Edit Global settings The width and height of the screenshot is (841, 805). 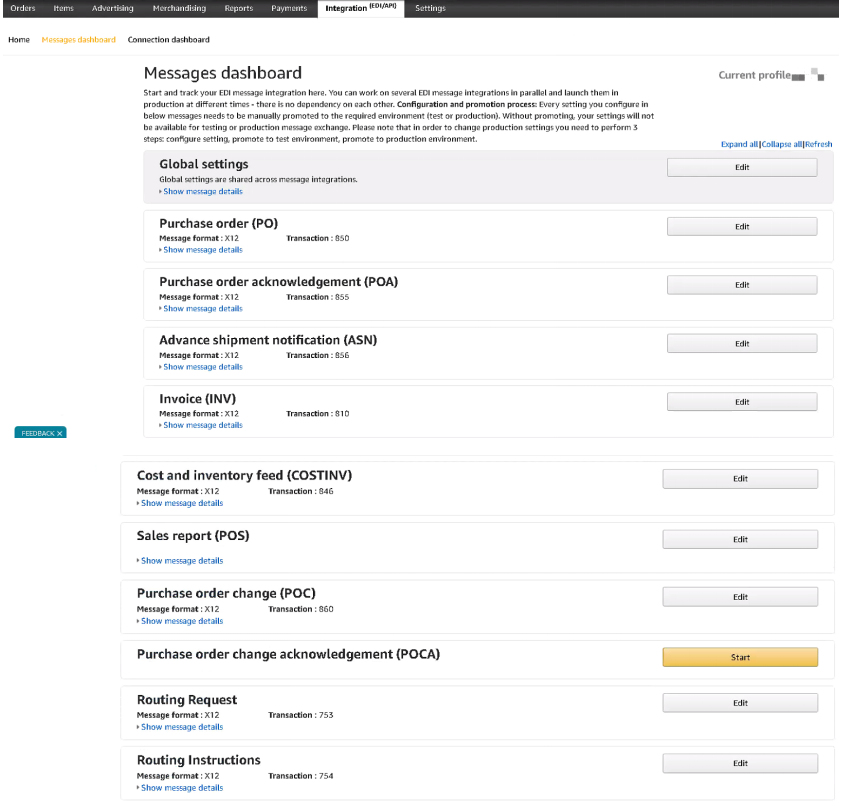(x=742, y=167)
